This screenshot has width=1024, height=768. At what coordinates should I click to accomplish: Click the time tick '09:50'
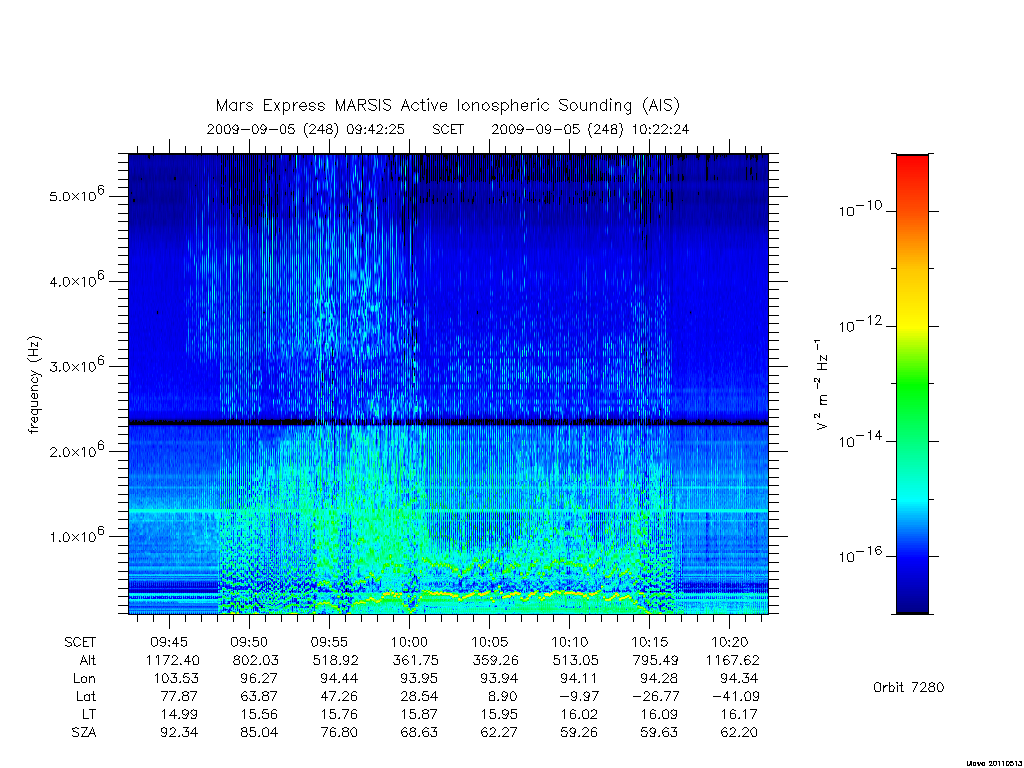pos(249,643)
